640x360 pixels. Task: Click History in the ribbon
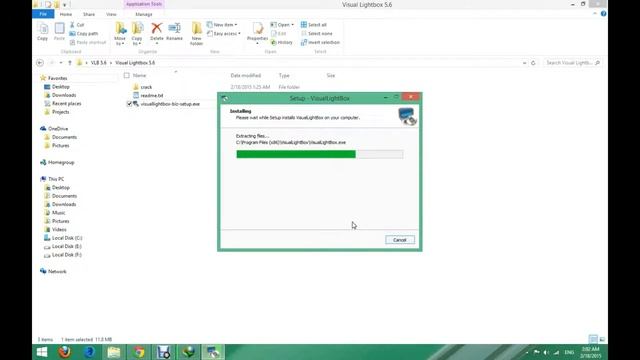(282, 42)
